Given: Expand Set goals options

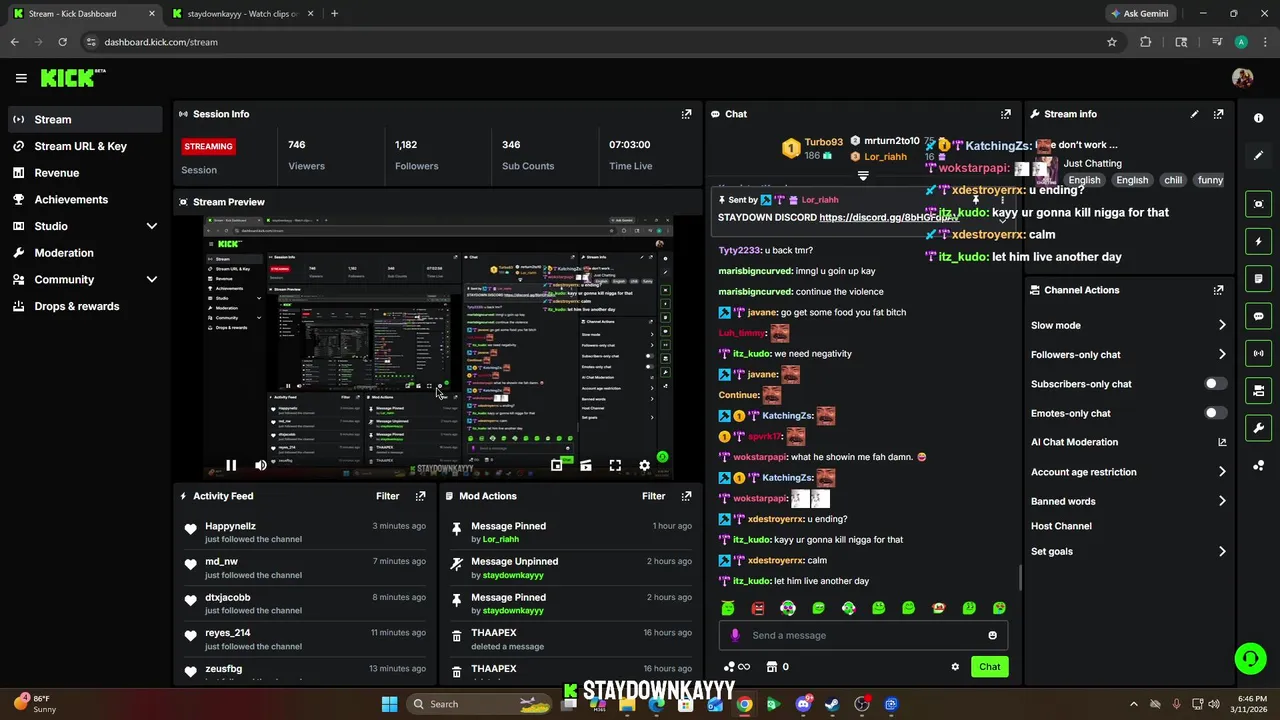Looking at the screenshot, I should click(x=1222, y=551).
